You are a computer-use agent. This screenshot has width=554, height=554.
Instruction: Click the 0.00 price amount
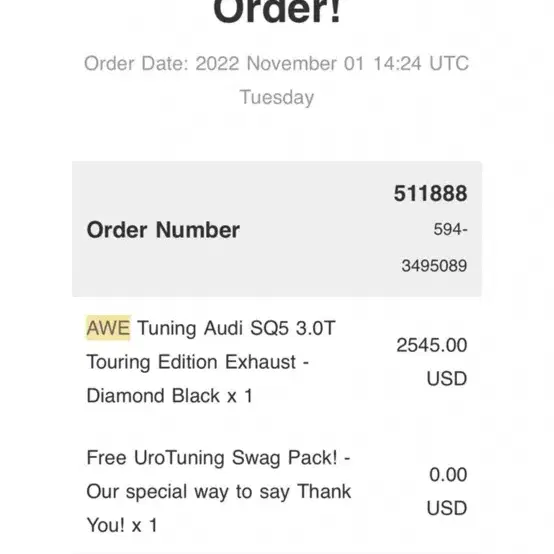[x=448, y=475]
